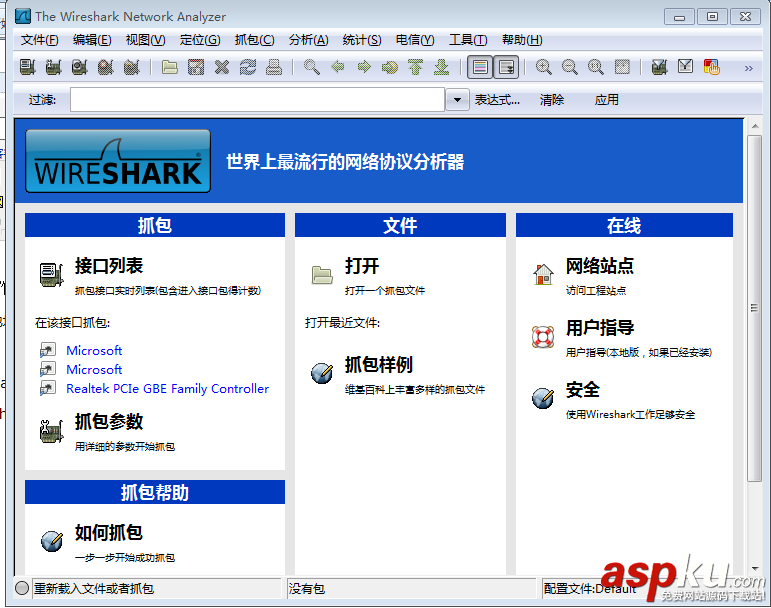Click the expert info status circle
Screen dimensions: 771x608
click(x=22, y=588)
